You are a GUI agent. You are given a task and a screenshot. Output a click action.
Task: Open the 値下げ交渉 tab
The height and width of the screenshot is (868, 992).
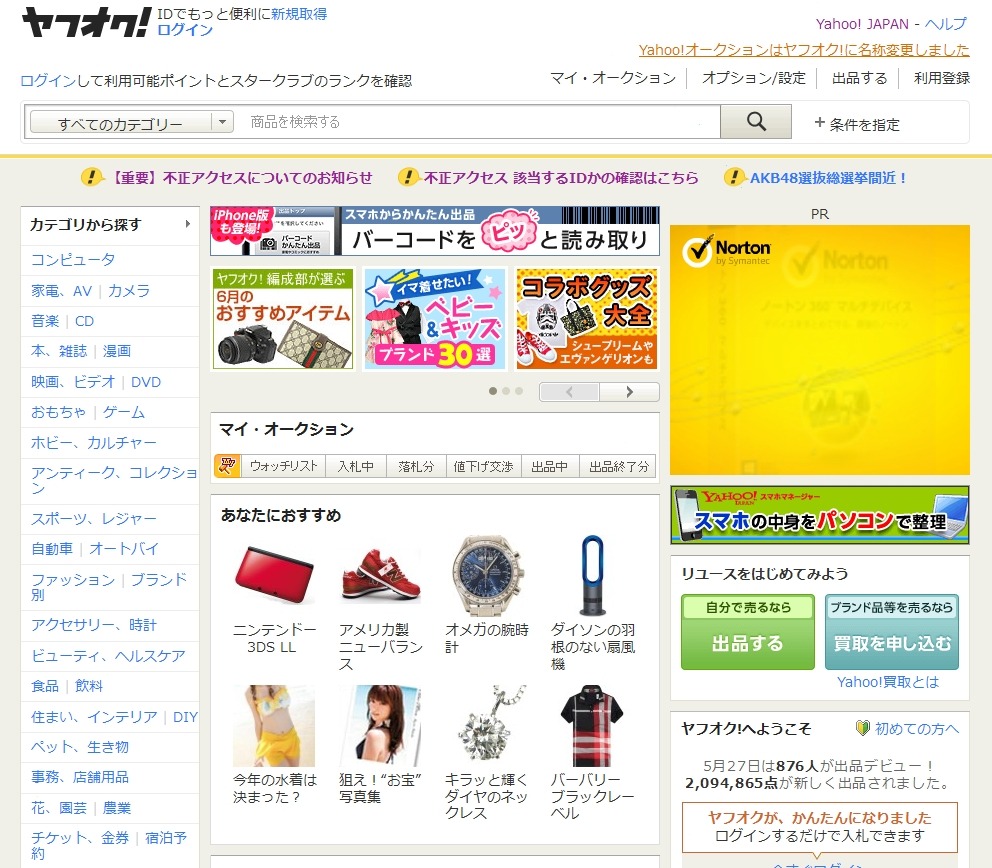[x=483, y=466]
